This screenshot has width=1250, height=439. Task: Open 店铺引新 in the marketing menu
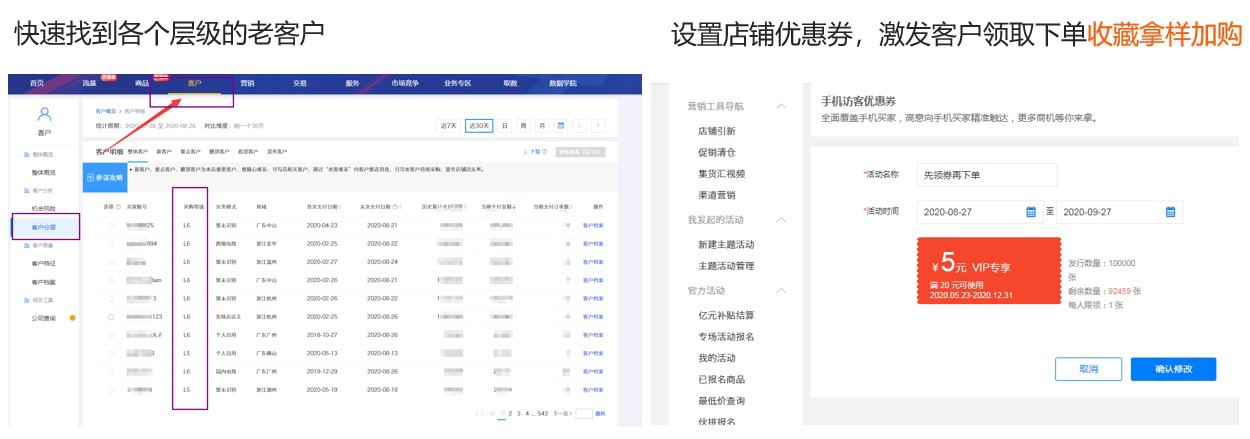[x=717, y=131]
